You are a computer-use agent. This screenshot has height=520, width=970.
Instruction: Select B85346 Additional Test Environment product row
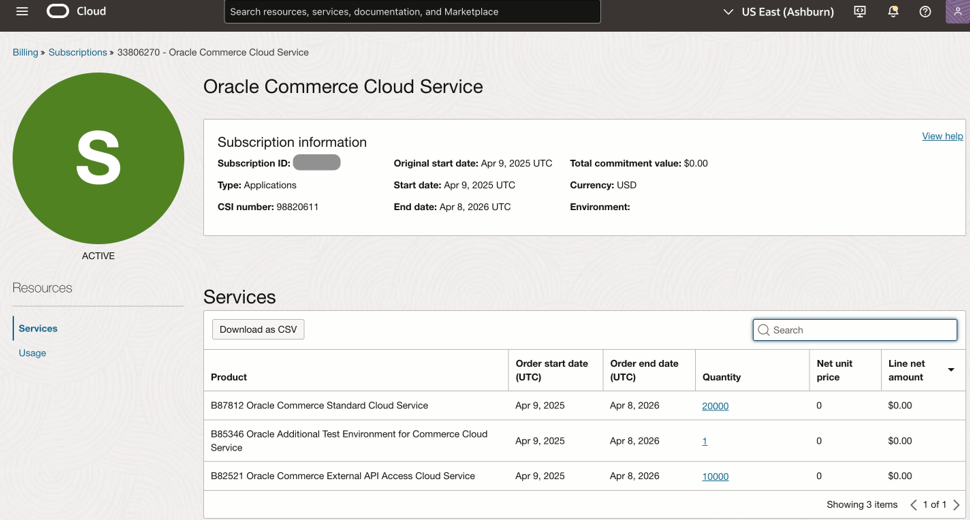(584, 441)
